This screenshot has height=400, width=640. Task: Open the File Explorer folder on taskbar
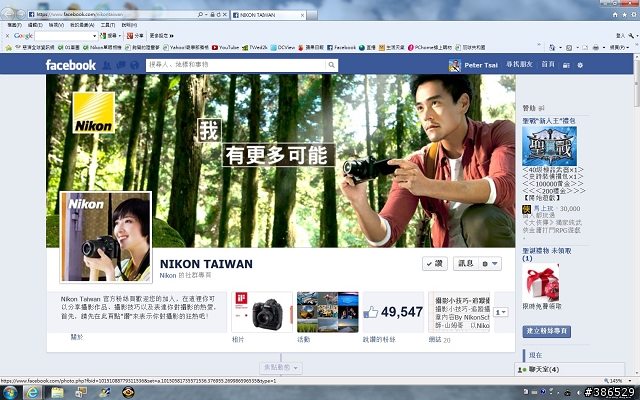pos(57,393)
